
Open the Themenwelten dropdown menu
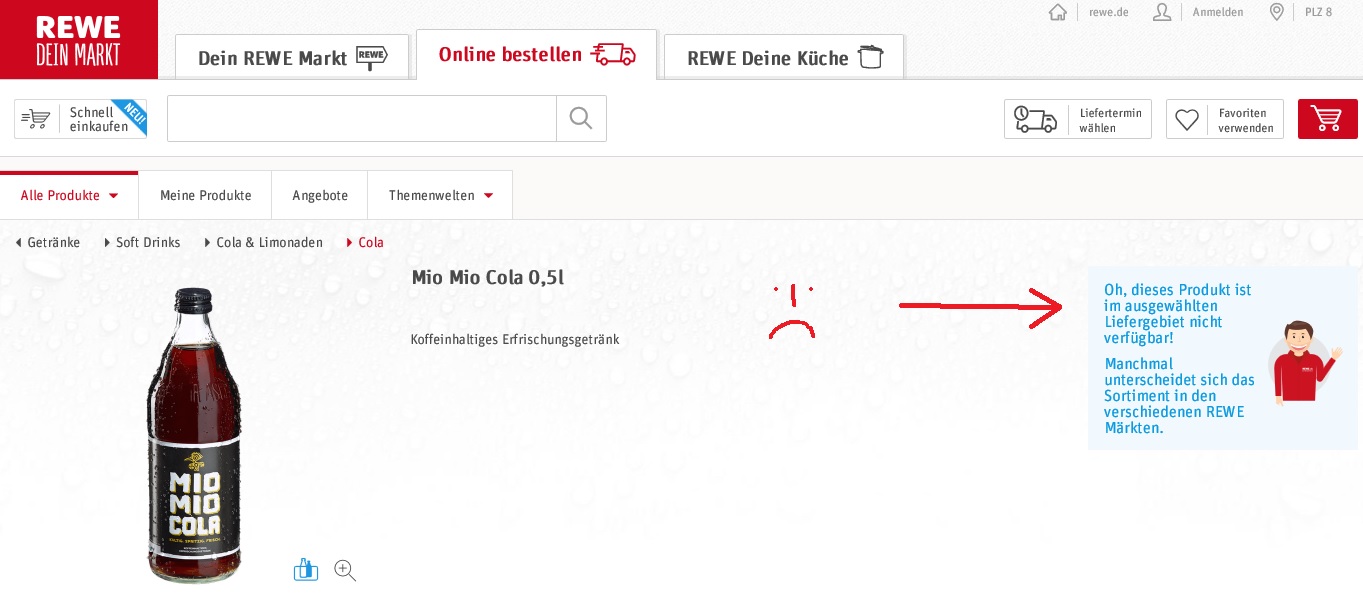pyautogui.click(x=440, y=195)
